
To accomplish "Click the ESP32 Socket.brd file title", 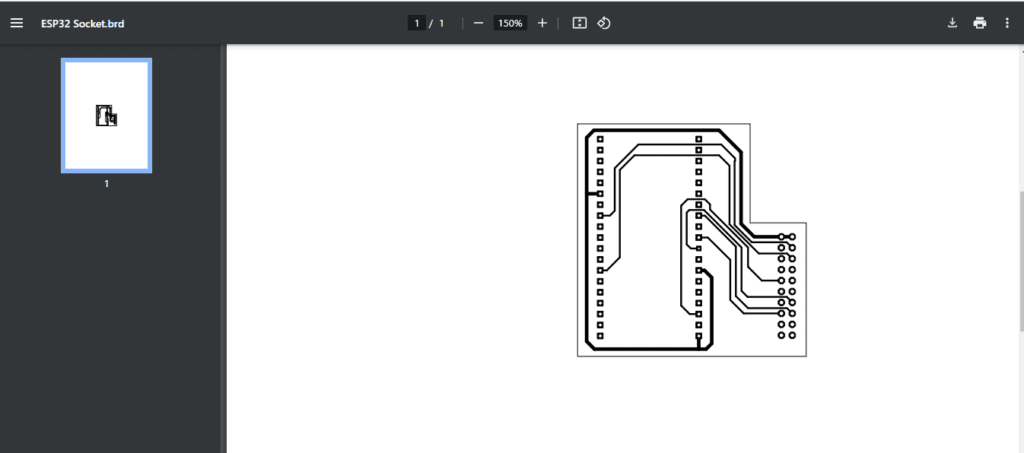I will pos(83,23).
